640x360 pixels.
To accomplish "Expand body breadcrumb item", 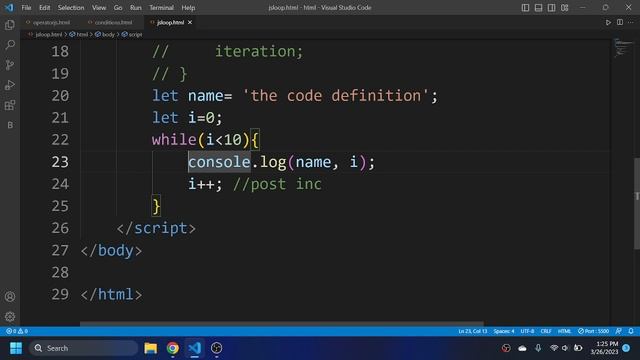I will click(x=108, y=35).
